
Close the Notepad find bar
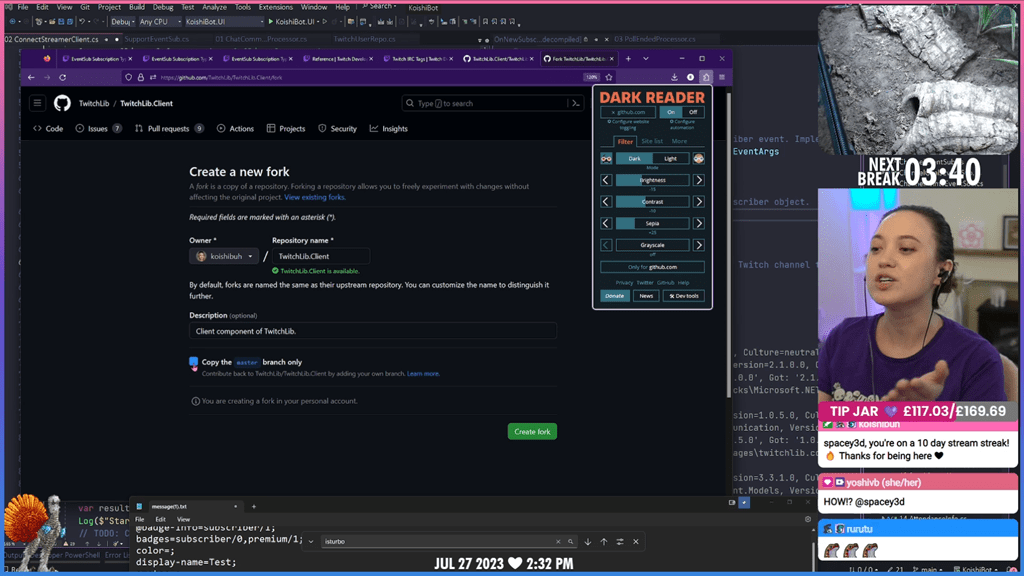[635, 541]
